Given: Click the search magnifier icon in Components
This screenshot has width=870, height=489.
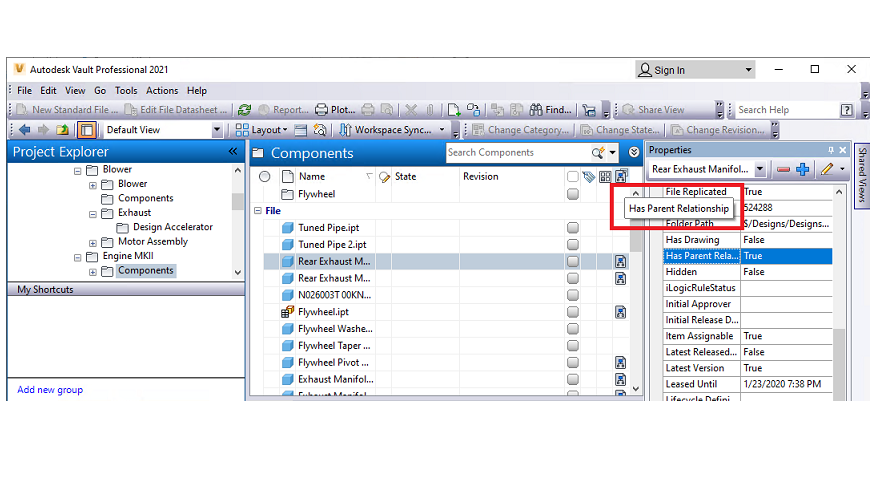Looking at the screenshot, I should point(598,153).
